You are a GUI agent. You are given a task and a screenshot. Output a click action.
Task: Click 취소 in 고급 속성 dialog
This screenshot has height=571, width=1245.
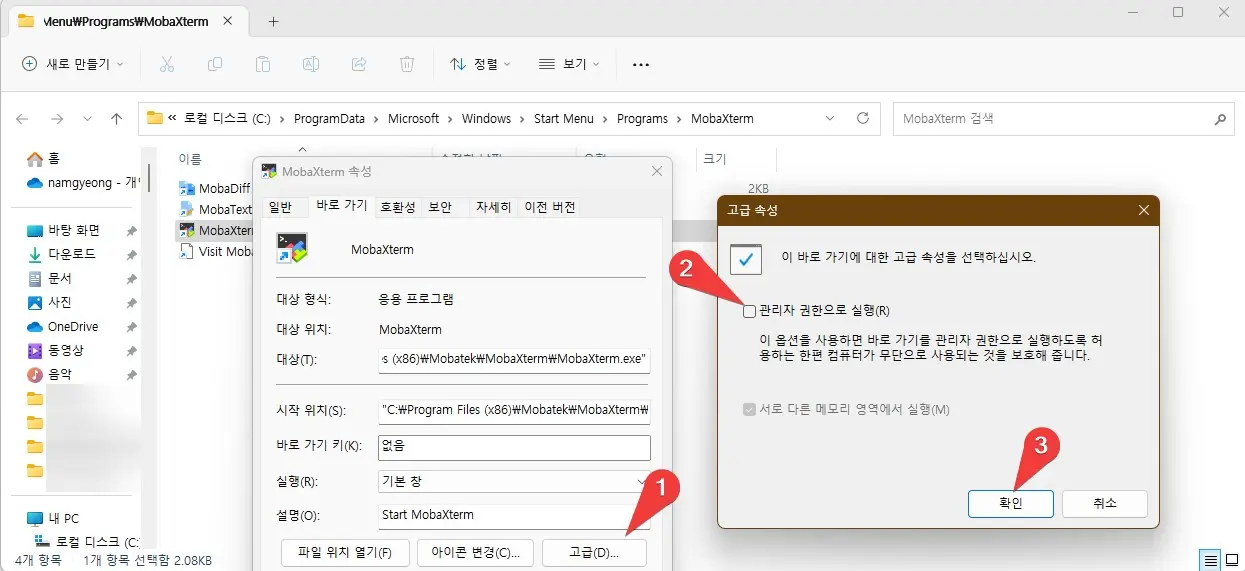click(1104, 503)
